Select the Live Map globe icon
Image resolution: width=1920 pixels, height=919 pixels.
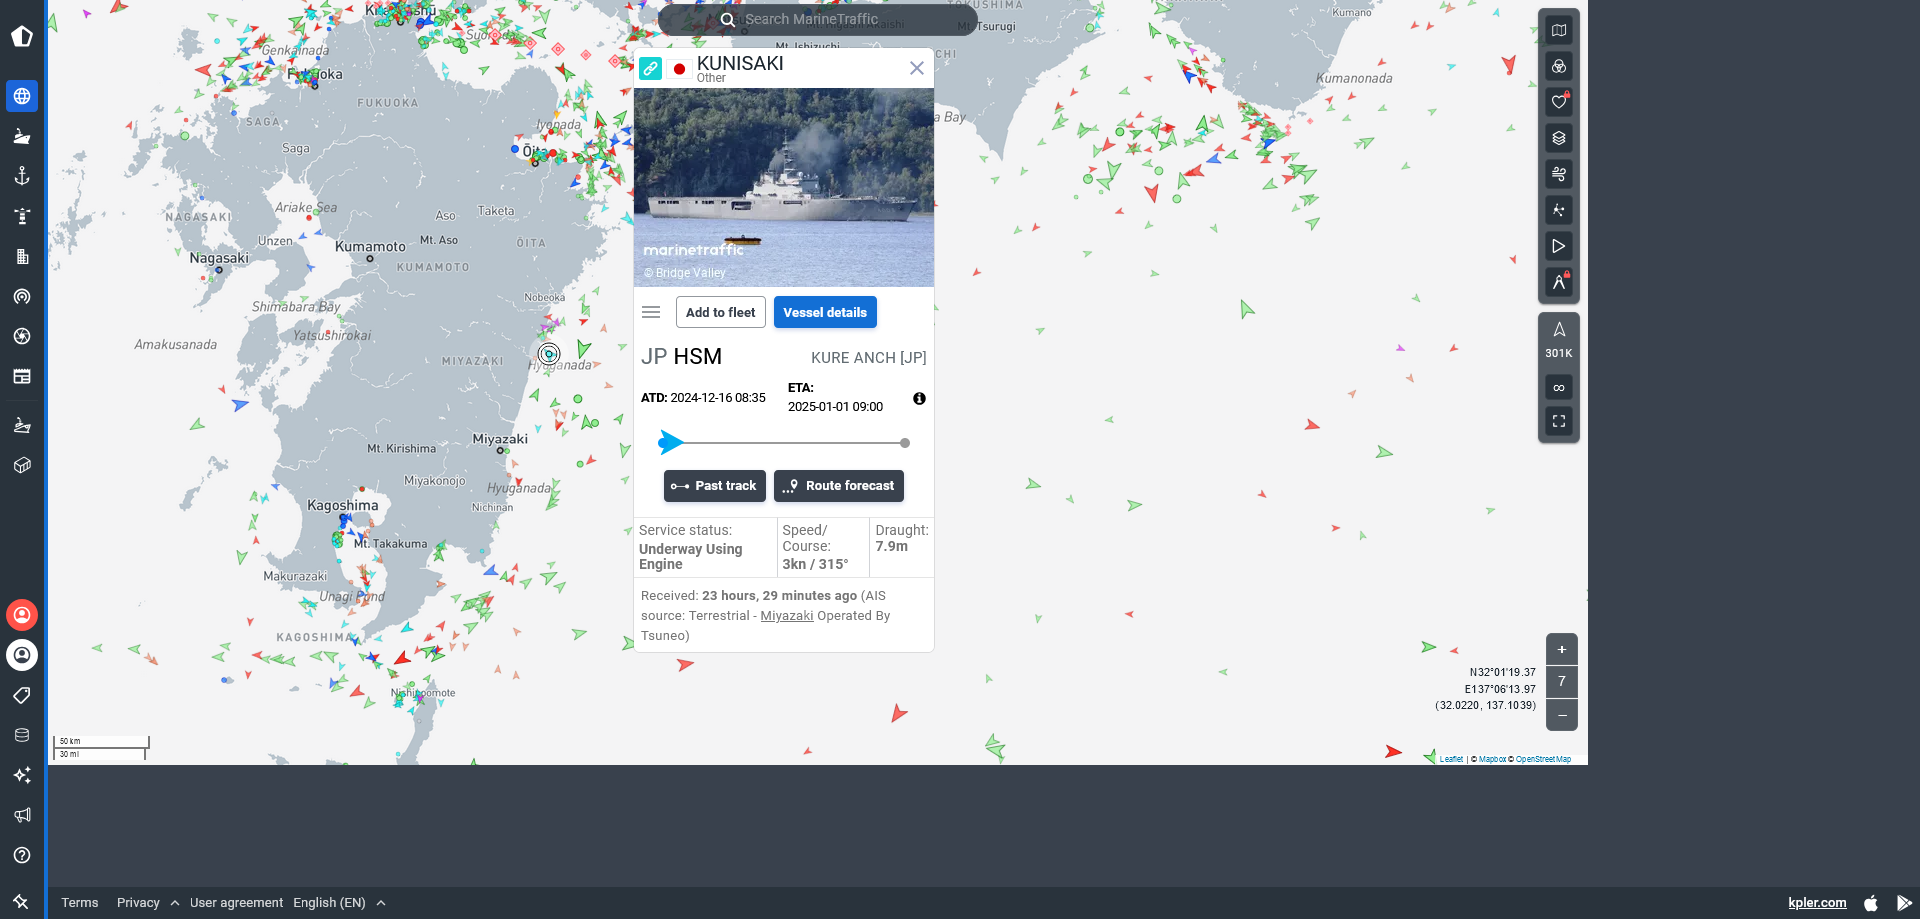point(22,96)
